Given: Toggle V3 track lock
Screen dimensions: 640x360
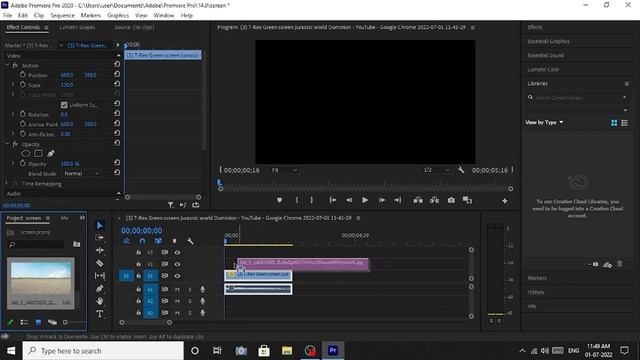Looking at the screenshot, I should (139, 252).
